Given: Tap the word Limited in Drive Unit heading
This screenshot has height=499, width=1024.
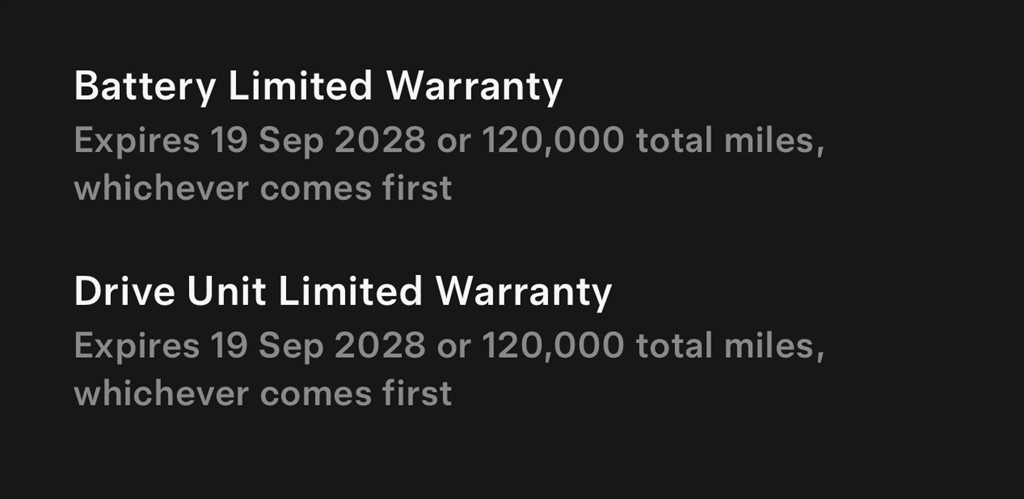Looking at the screenshot, I should coord(350,292).
